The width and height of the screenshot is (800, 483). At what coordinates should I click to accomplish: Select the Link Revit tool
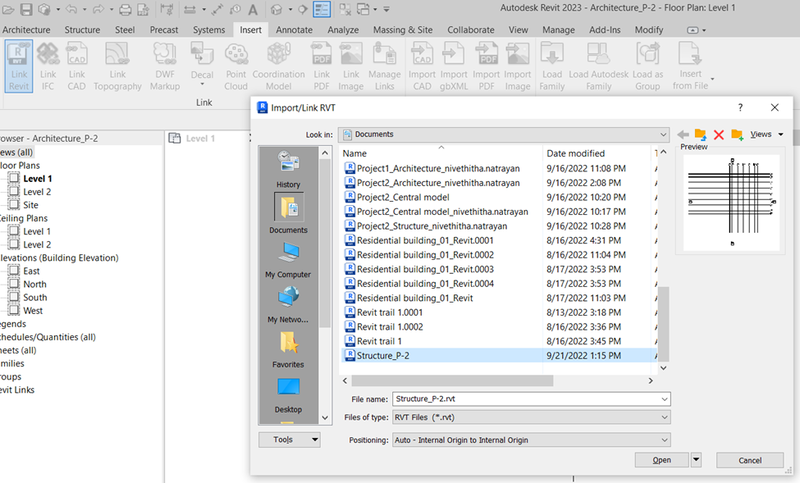[19, 66]
